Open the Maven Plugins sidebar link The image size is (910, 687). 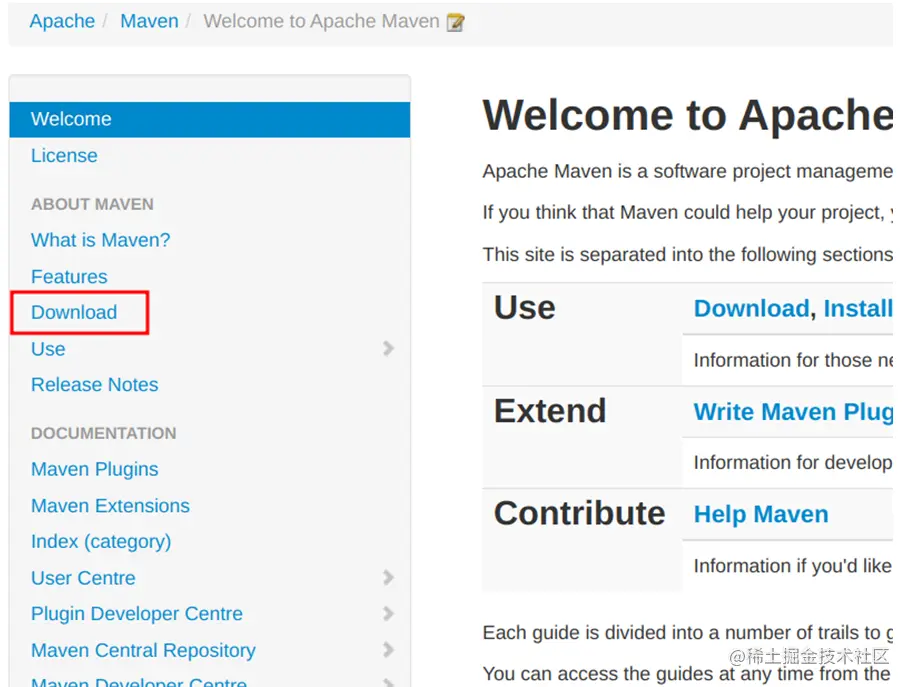[95, 469]
